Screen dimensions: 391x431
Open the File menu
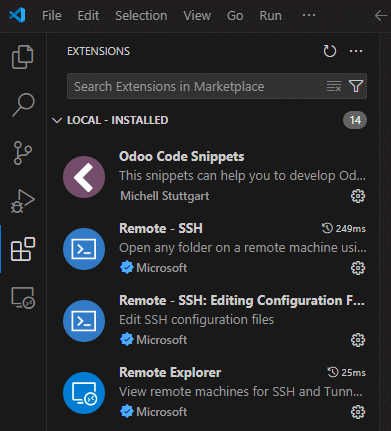click(x=52, y=15)
